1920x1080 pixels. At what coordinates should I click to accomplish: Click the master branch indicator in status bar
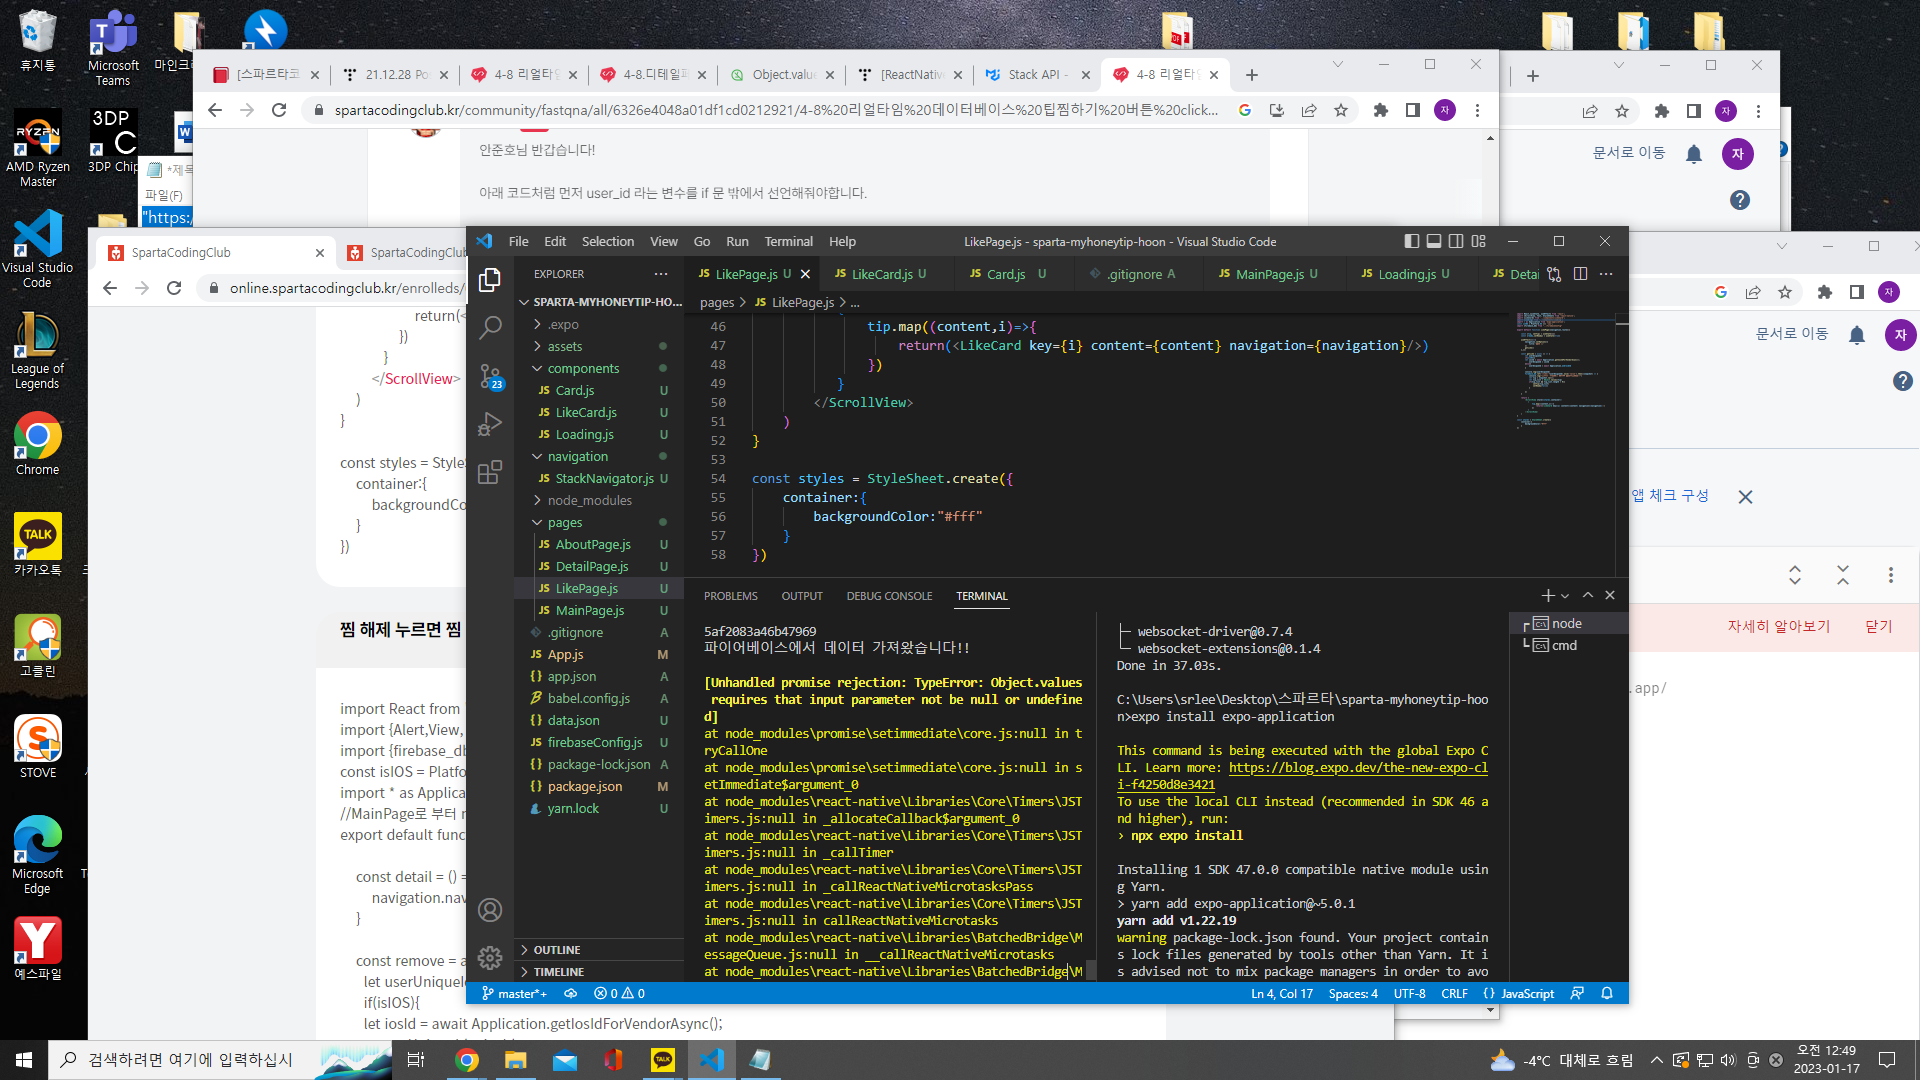515,993
